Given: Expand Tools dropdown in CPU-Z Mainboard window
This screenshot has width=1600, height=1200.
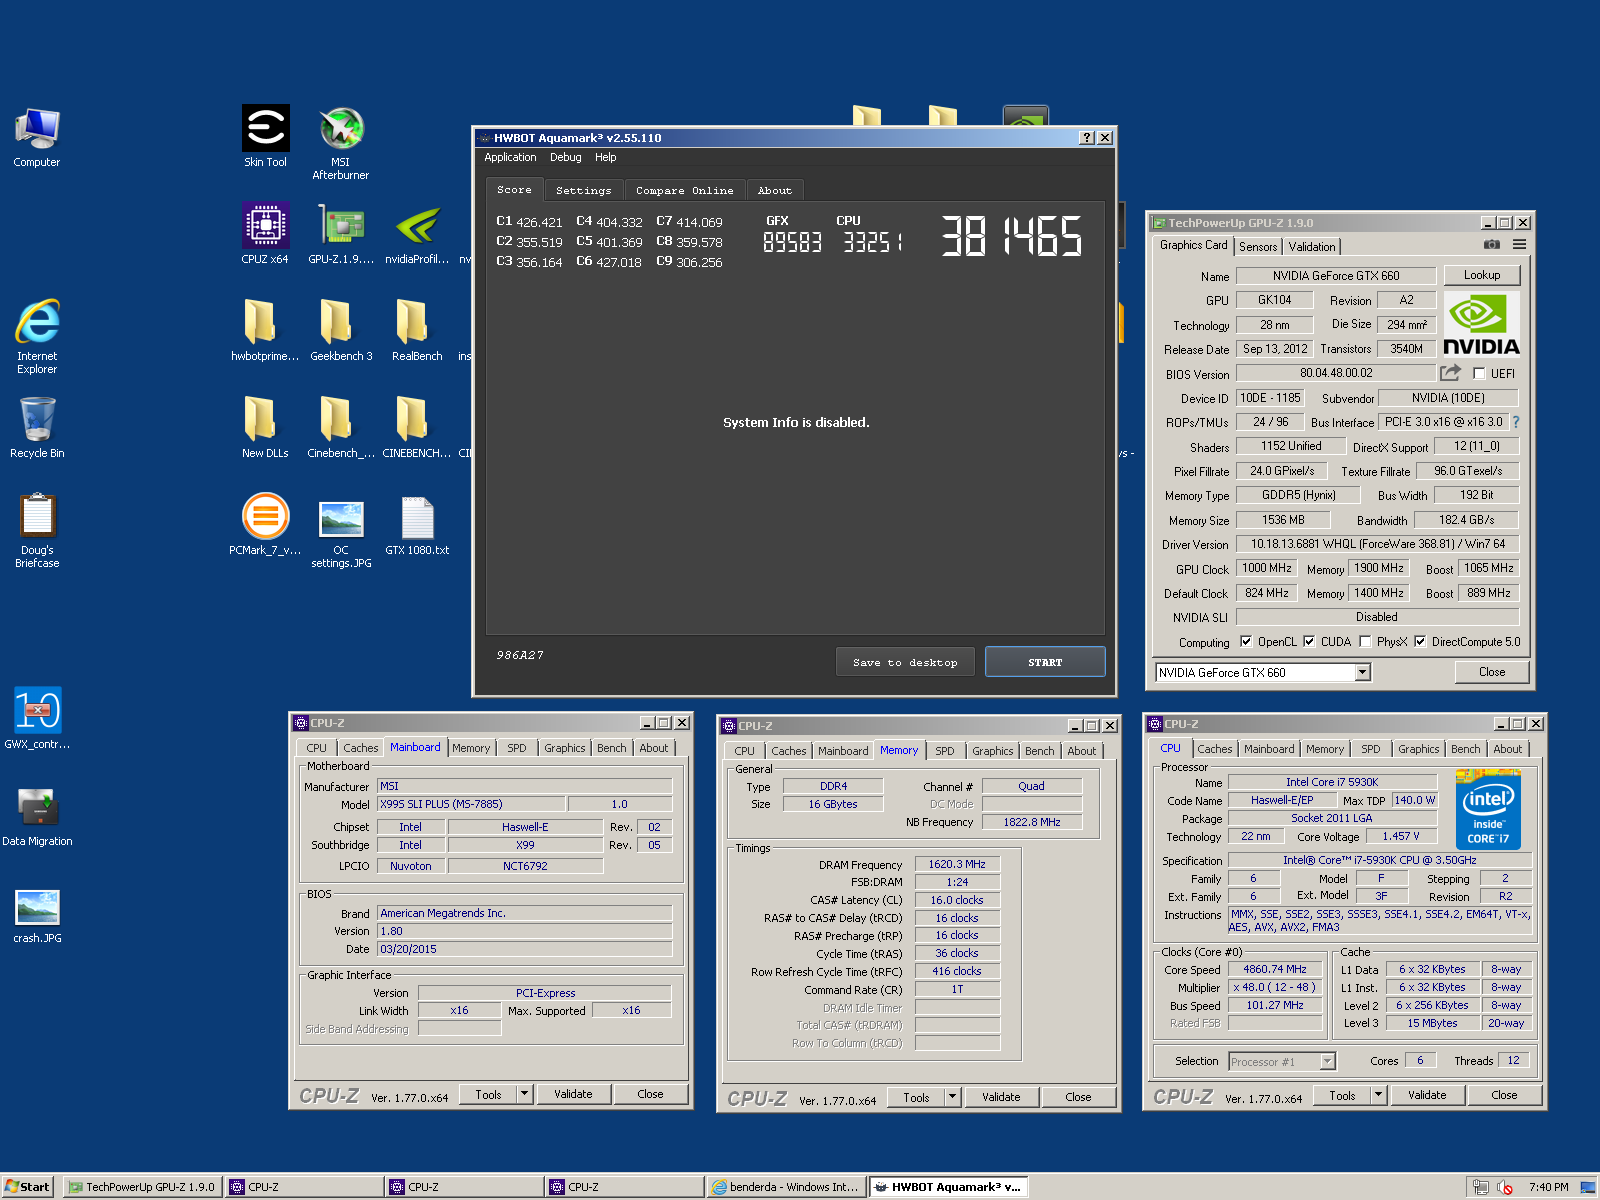Looking at the screenshot, I should point(524,1094).
